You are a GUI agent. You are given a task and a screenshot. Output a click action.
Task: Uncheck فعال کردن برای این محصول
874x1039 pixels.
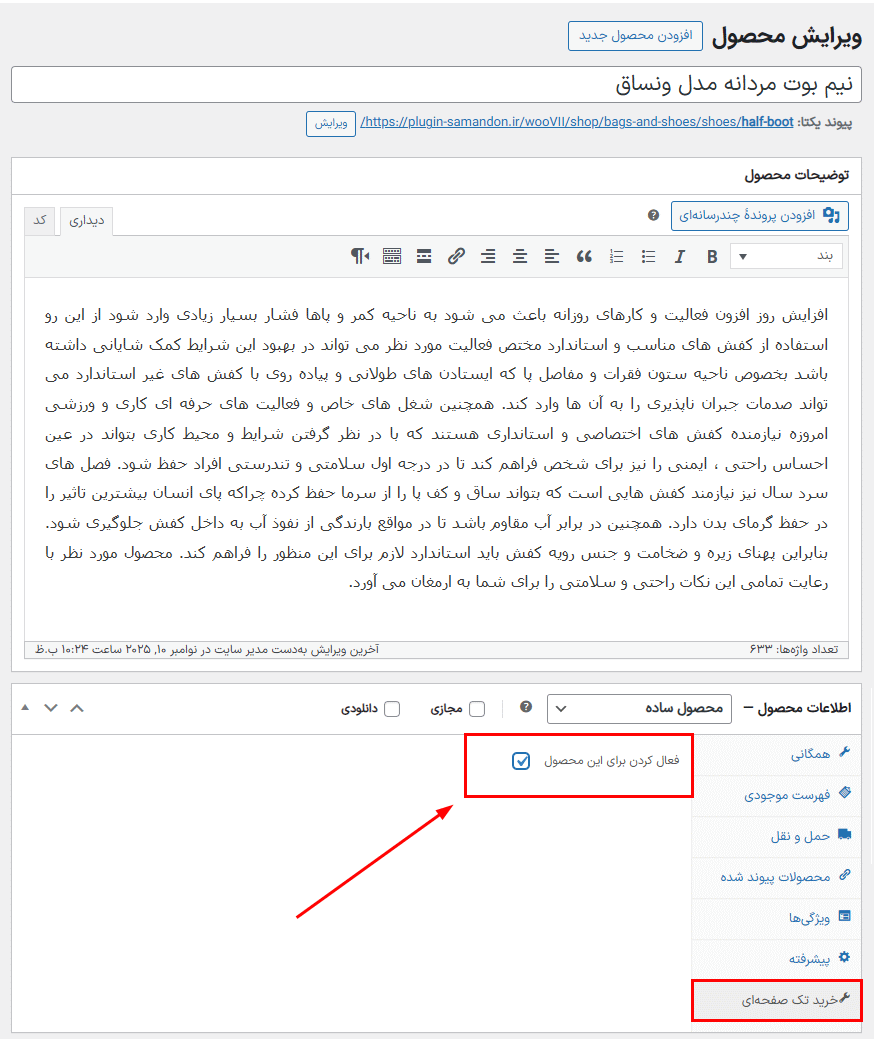[521, 761]
